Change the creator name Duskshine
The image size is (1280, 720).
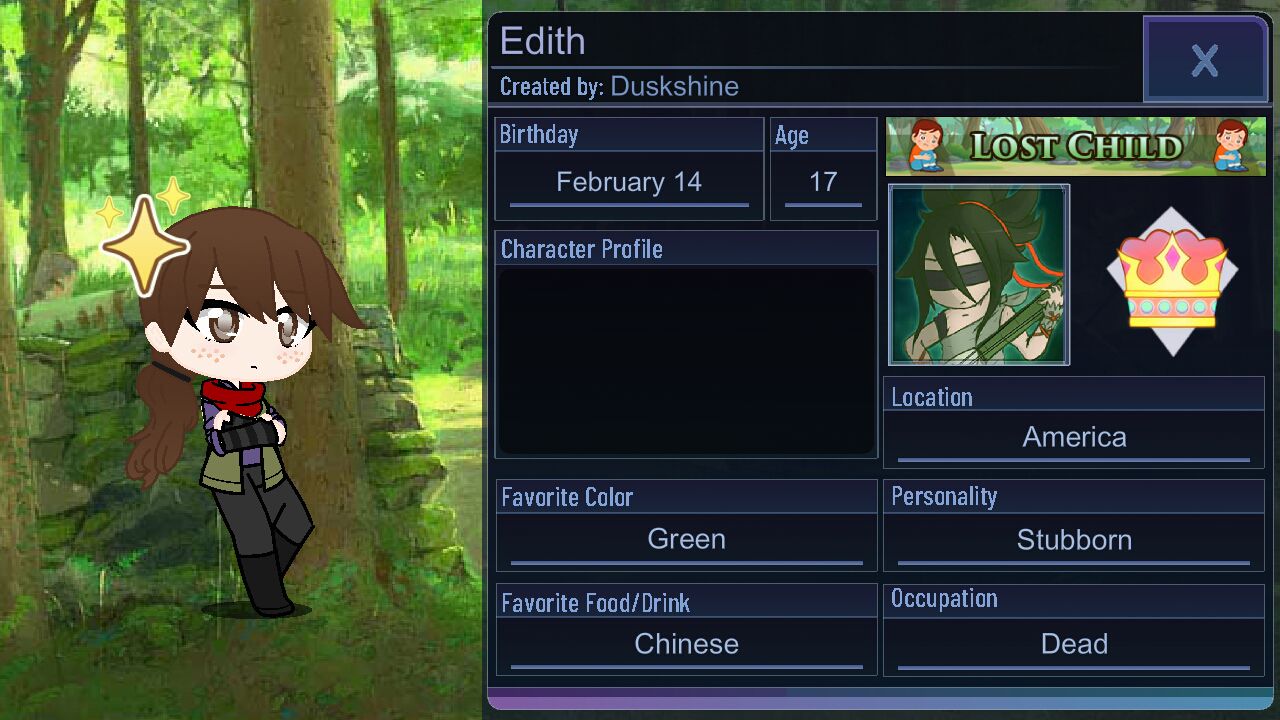tap(674, 86)
